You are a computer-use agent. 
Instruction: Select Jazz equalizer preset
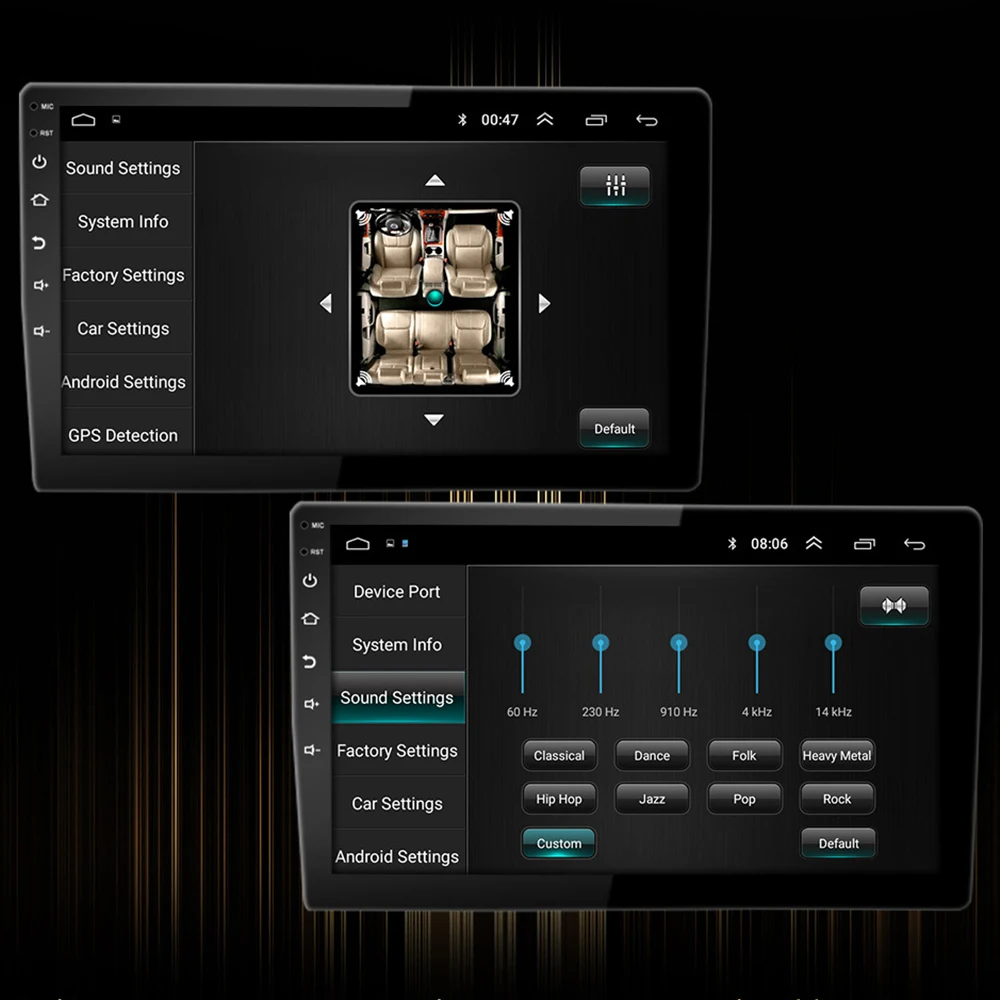point(652,798)
